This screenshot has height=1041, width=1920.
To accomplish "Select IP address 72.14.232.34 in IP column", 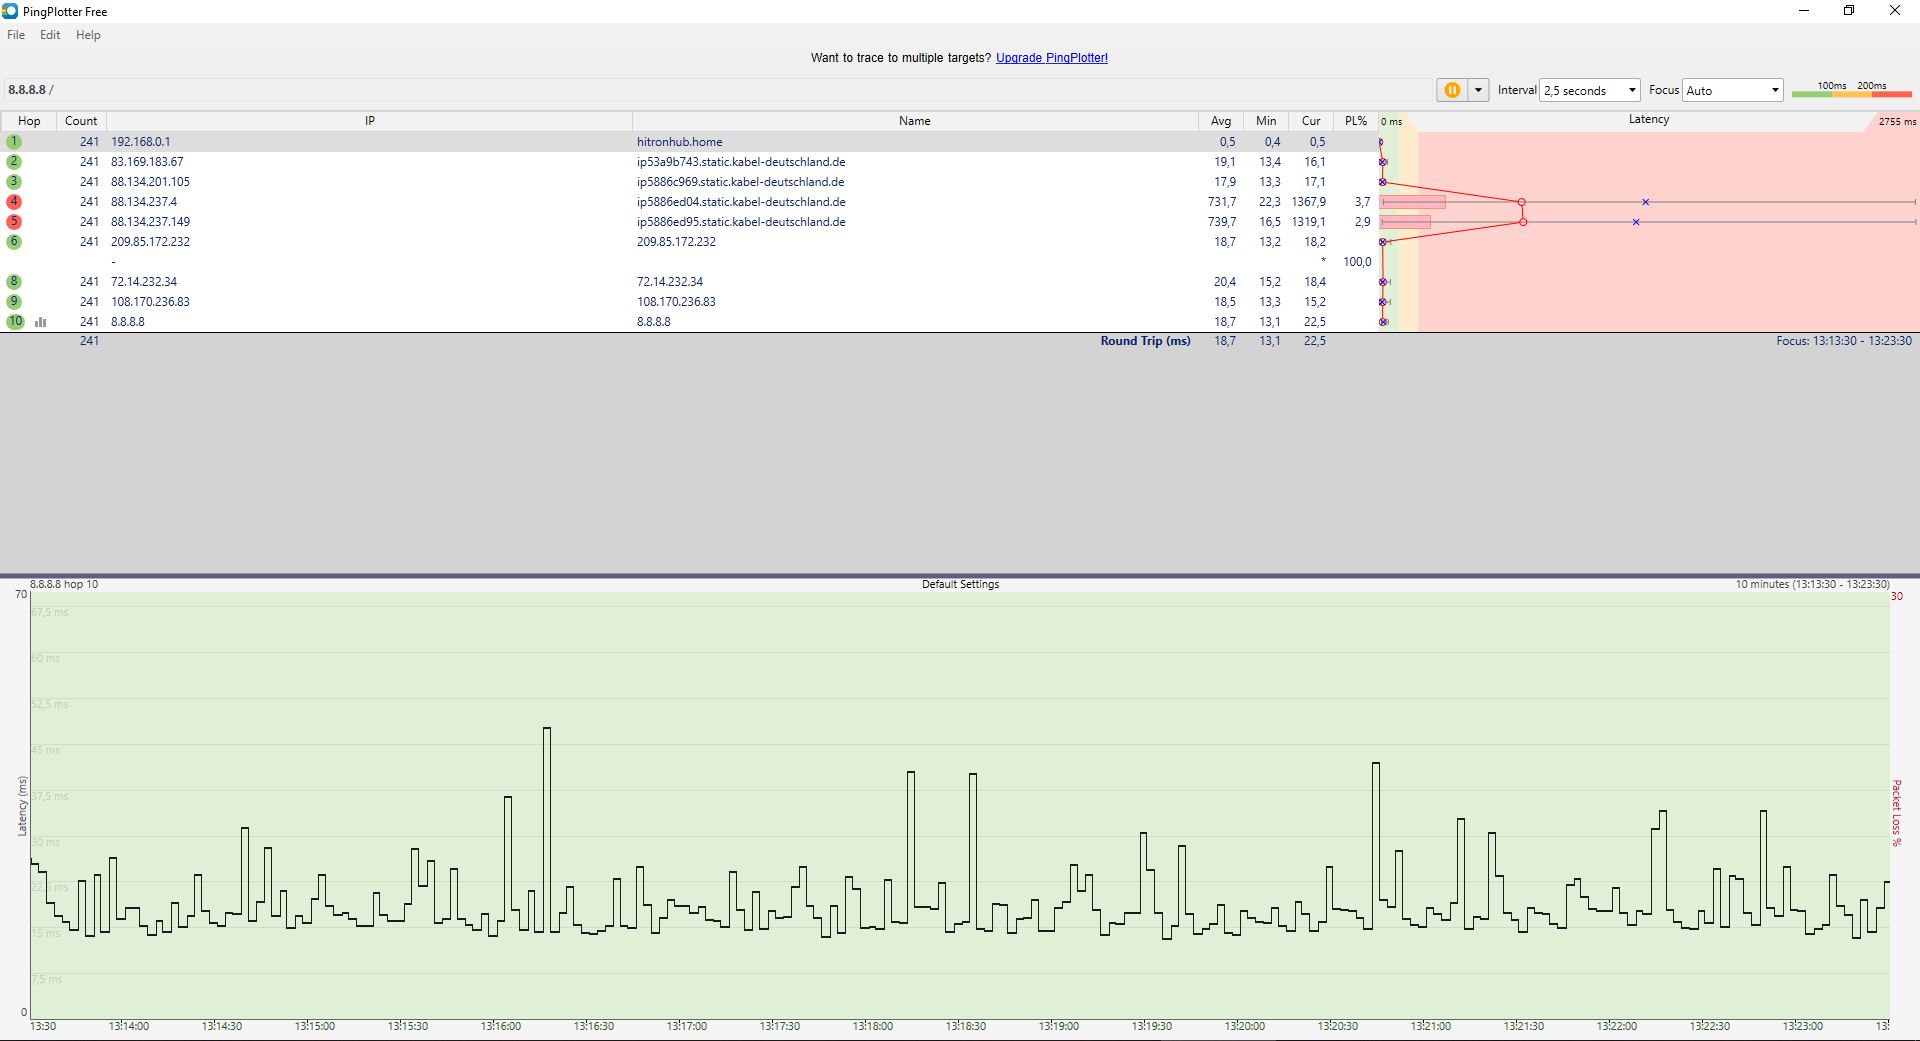I will click(144, 282).
